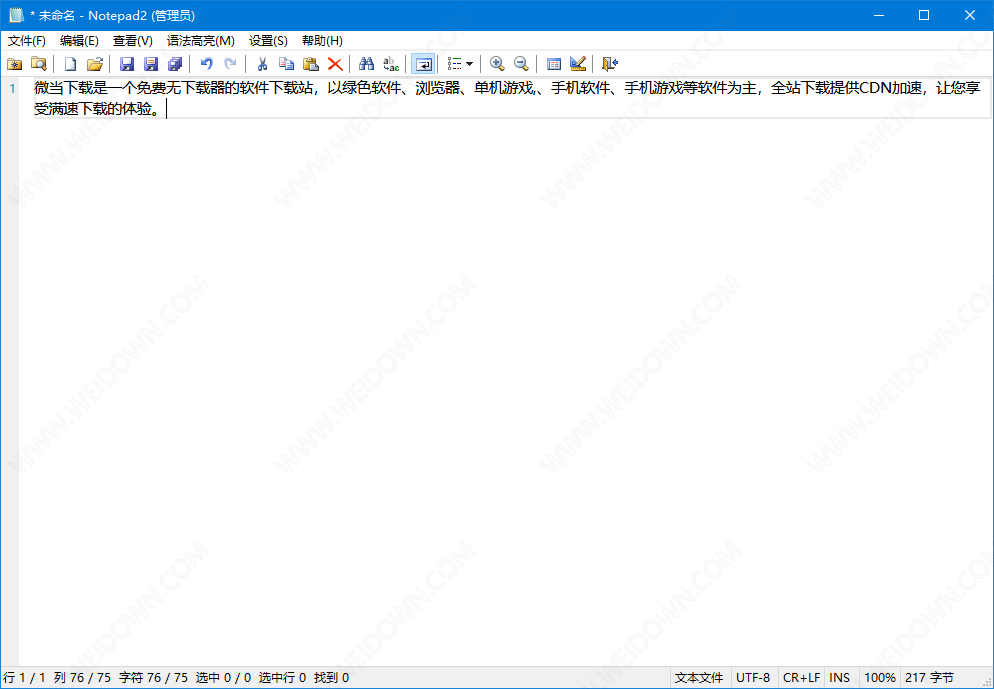Create a new blank document
The width and height of the screenshot is (994, 689).
click(x=70, y=64)
